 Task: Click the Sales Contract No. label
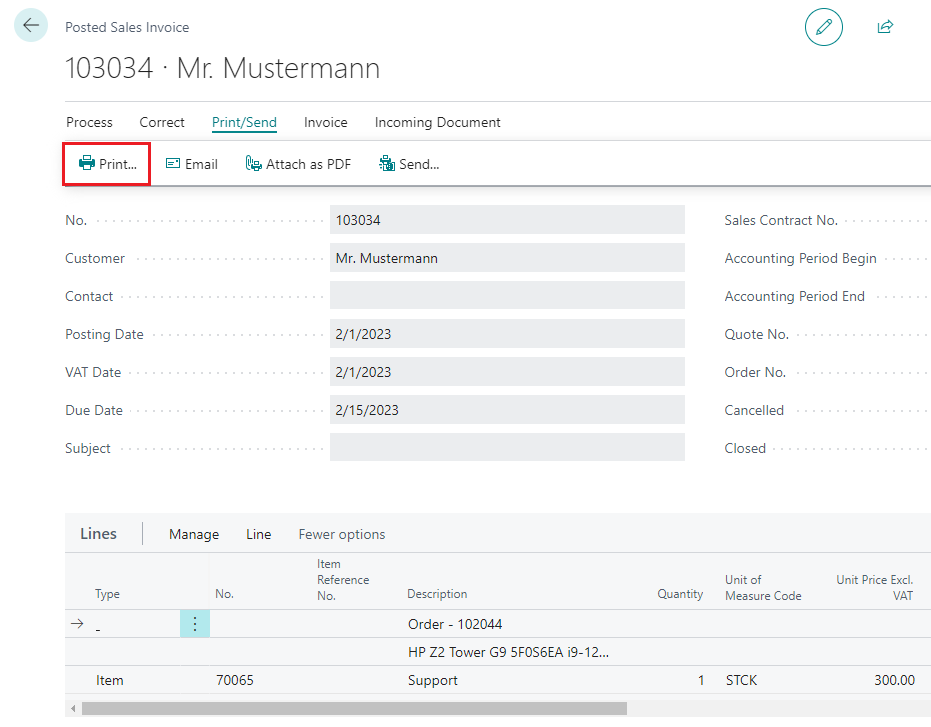click(781, 220)
